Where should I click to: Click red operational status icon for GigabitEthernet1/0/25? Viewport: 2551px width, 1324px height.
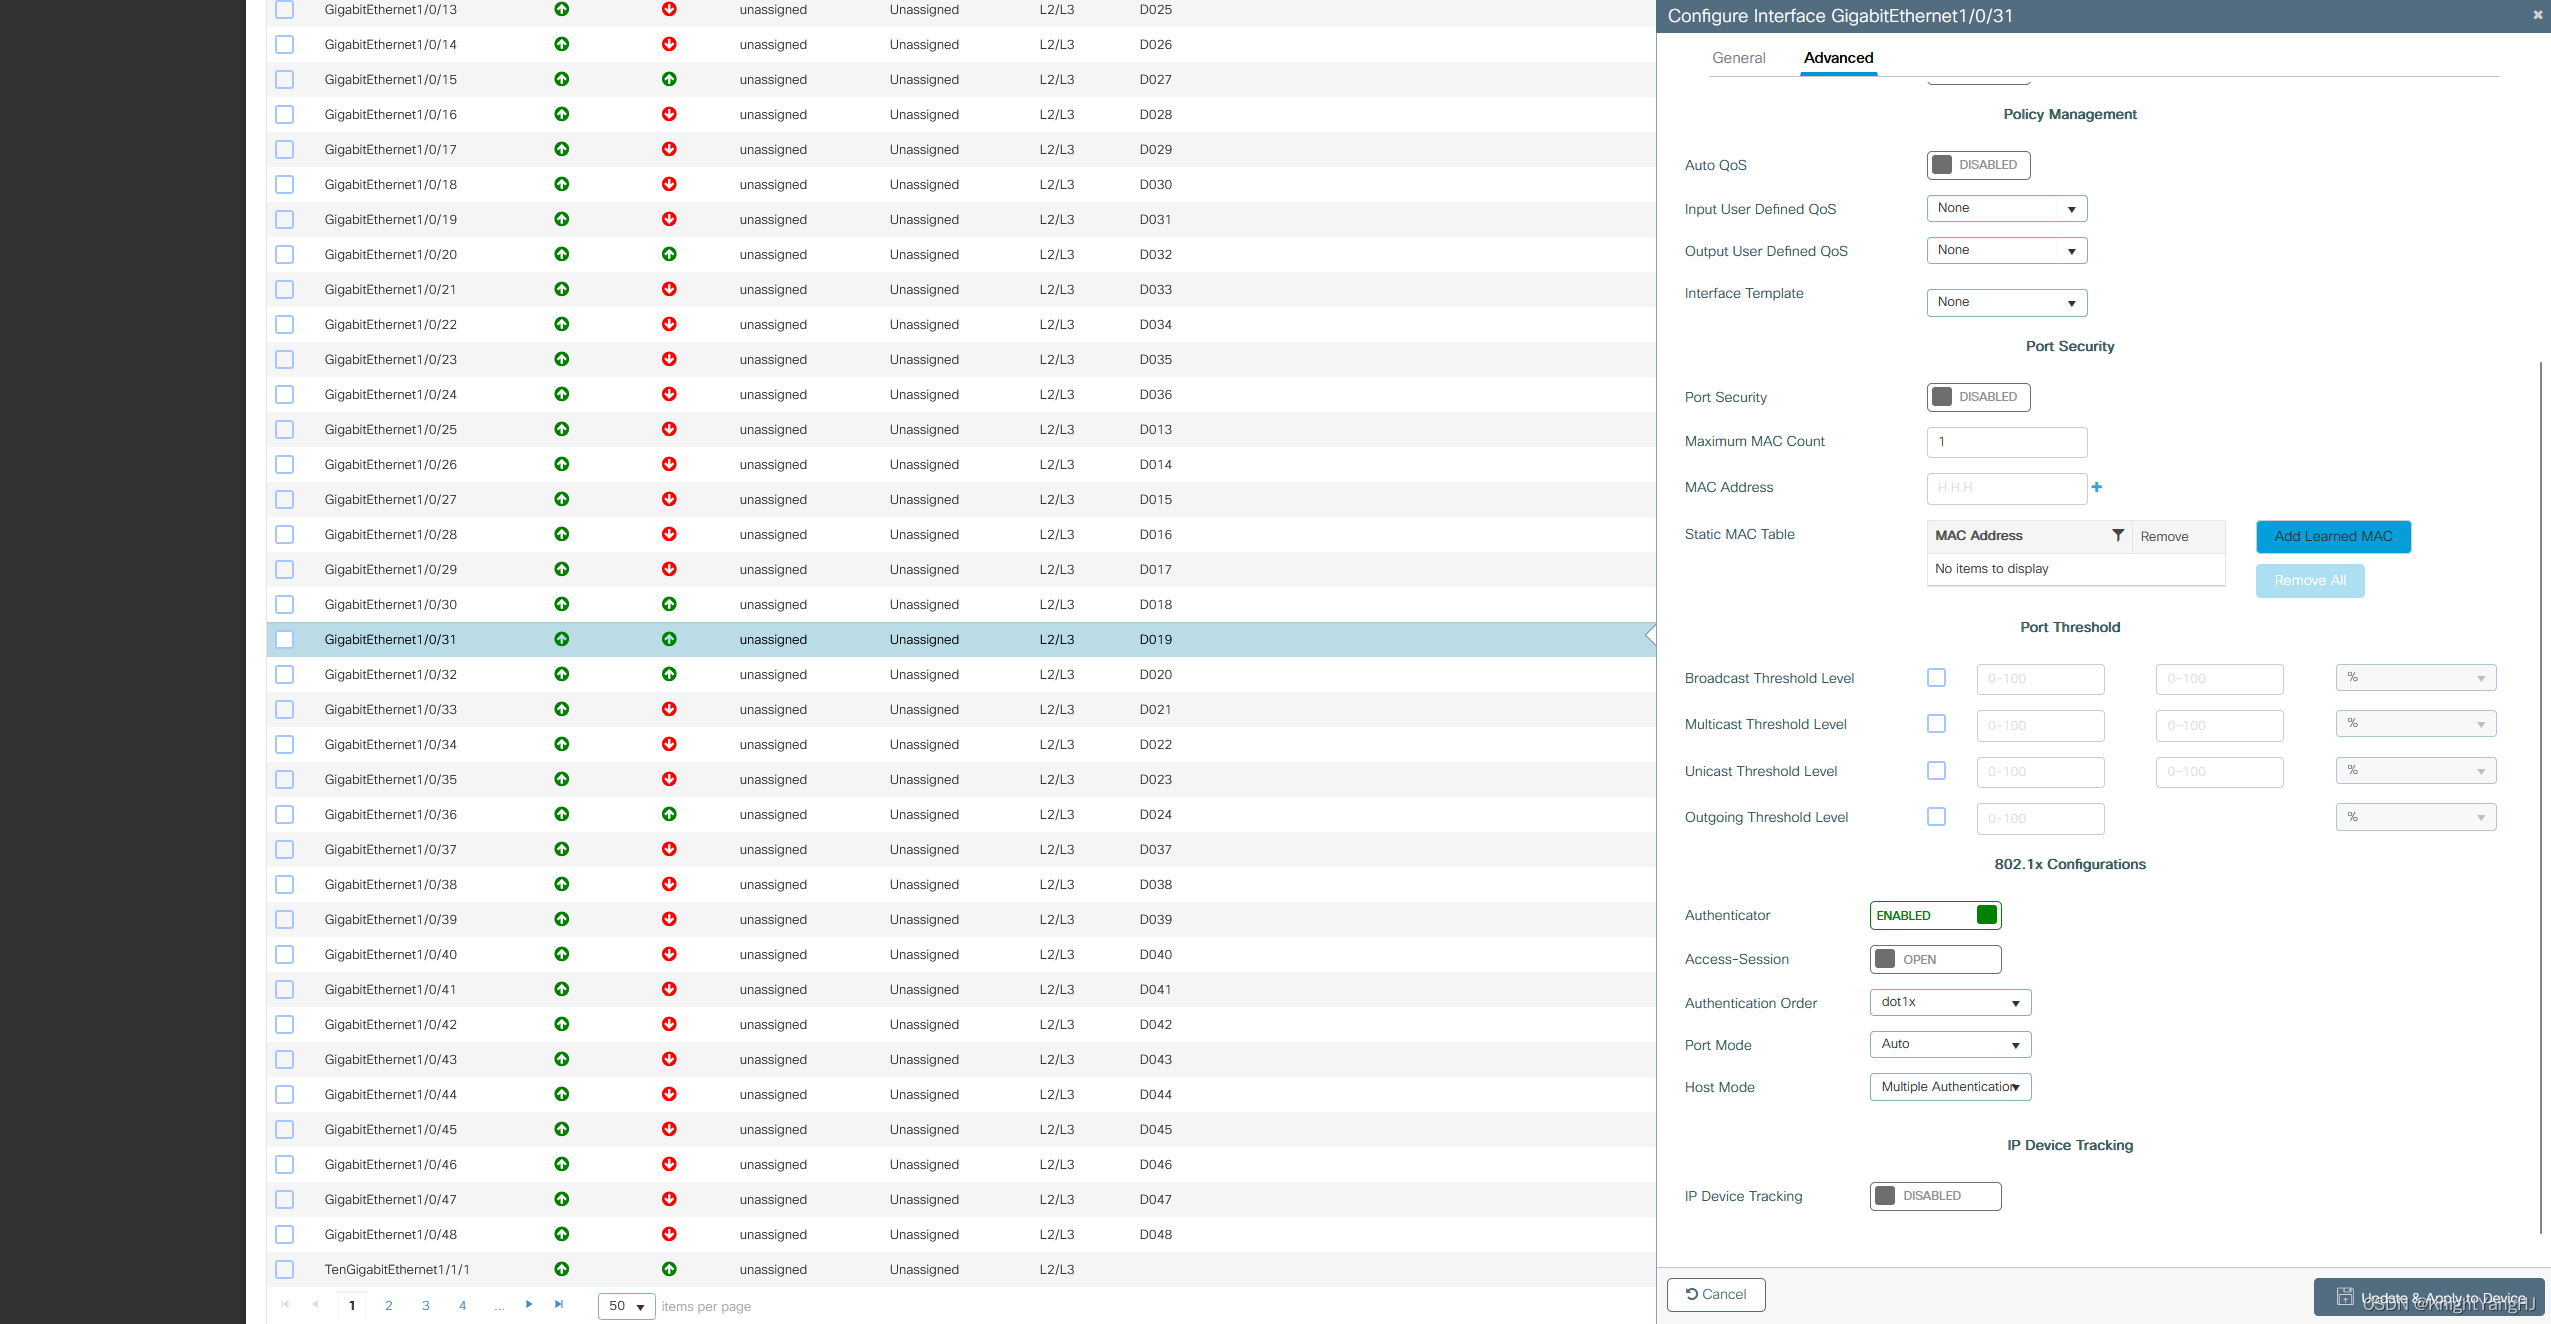669,429
